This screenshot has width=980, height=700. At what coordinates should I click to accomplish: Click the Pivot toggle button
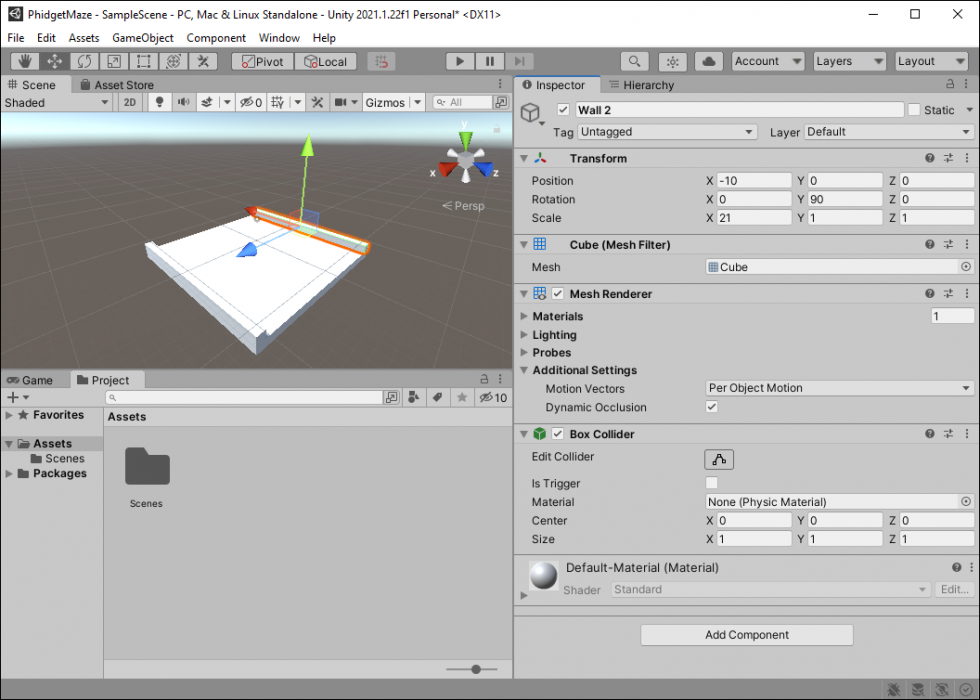262,62
